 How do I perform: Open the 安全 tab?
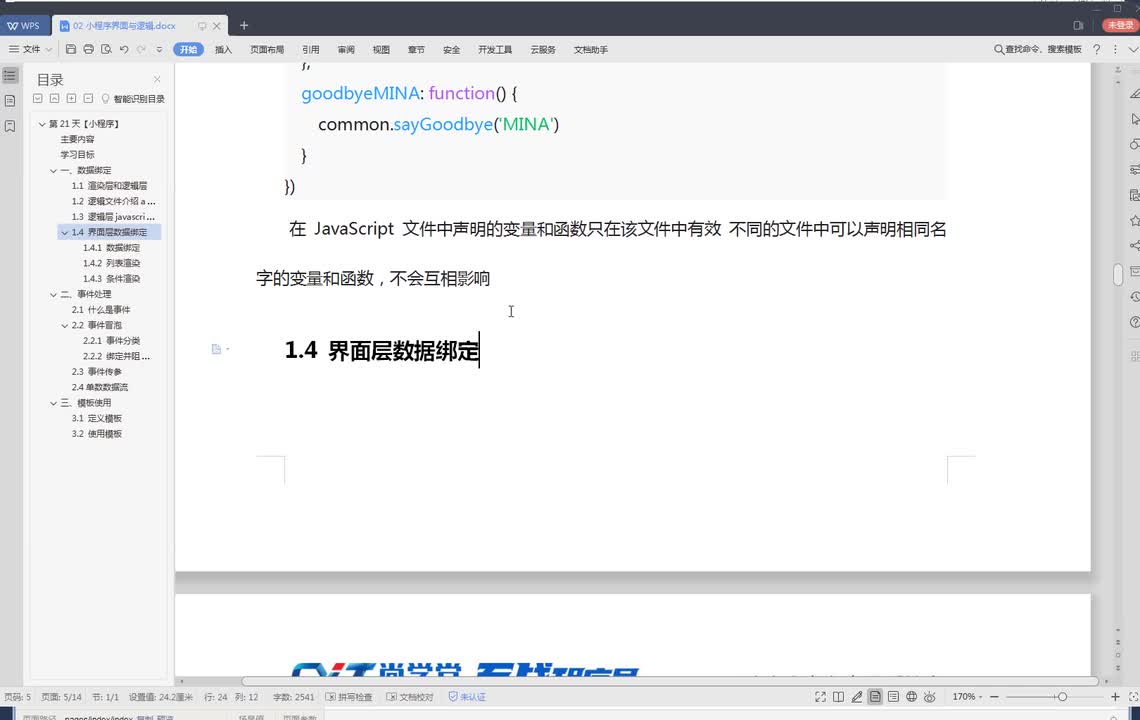click(451, 49)
